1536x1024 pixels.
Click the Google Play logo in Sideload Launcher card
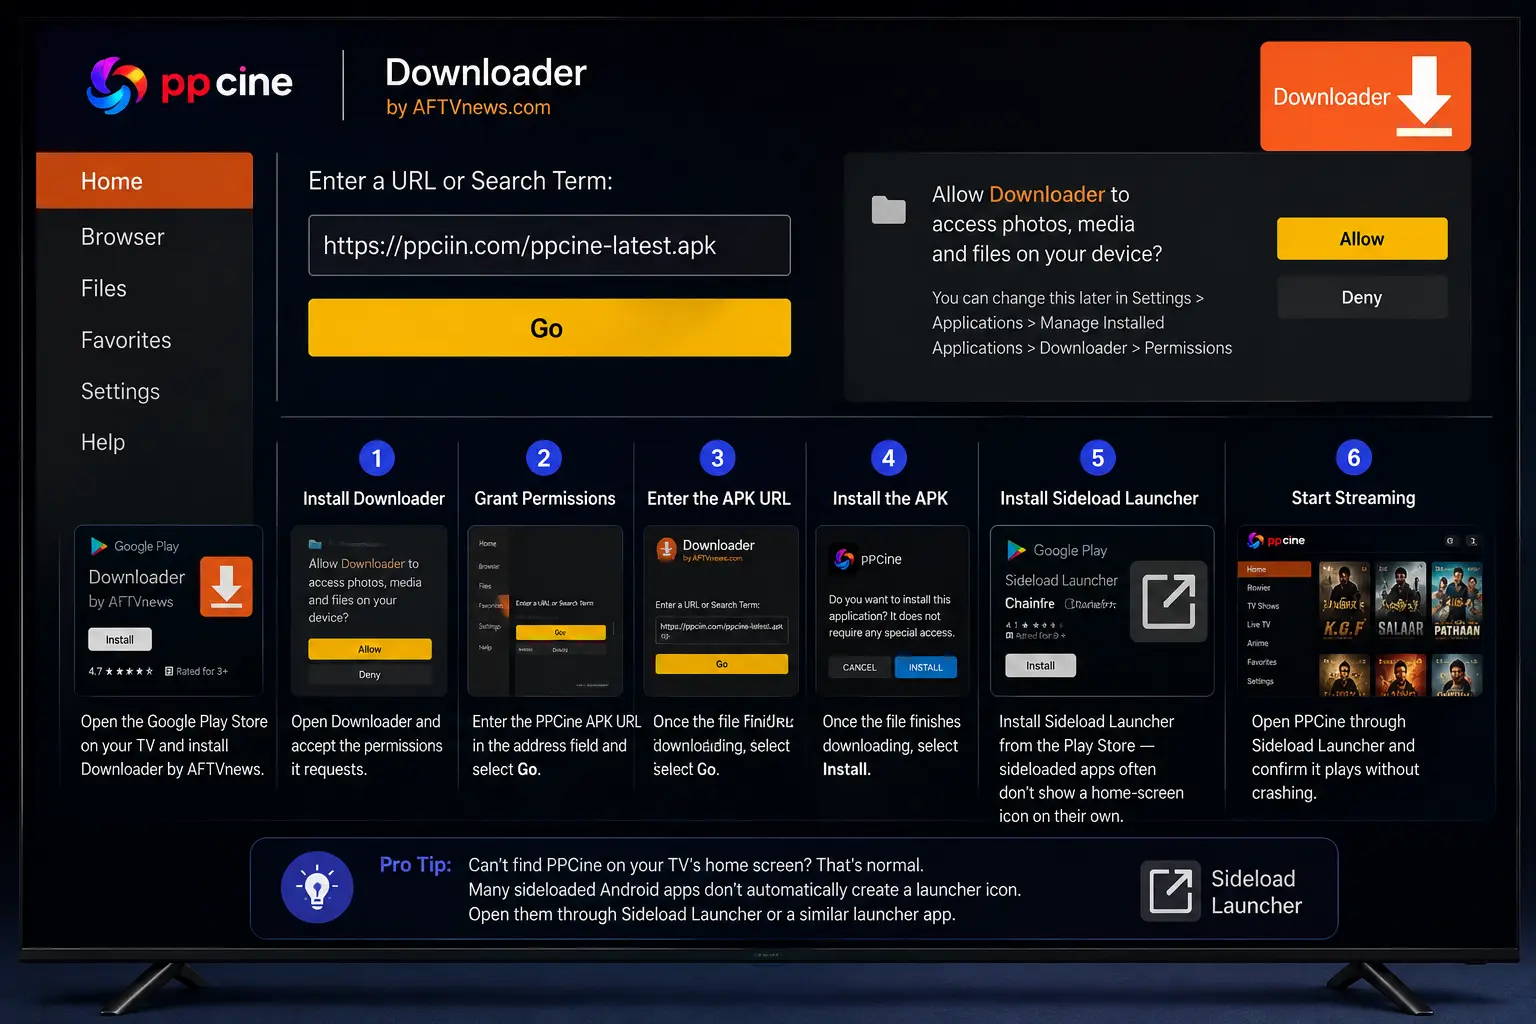[x=1016, y=550]
